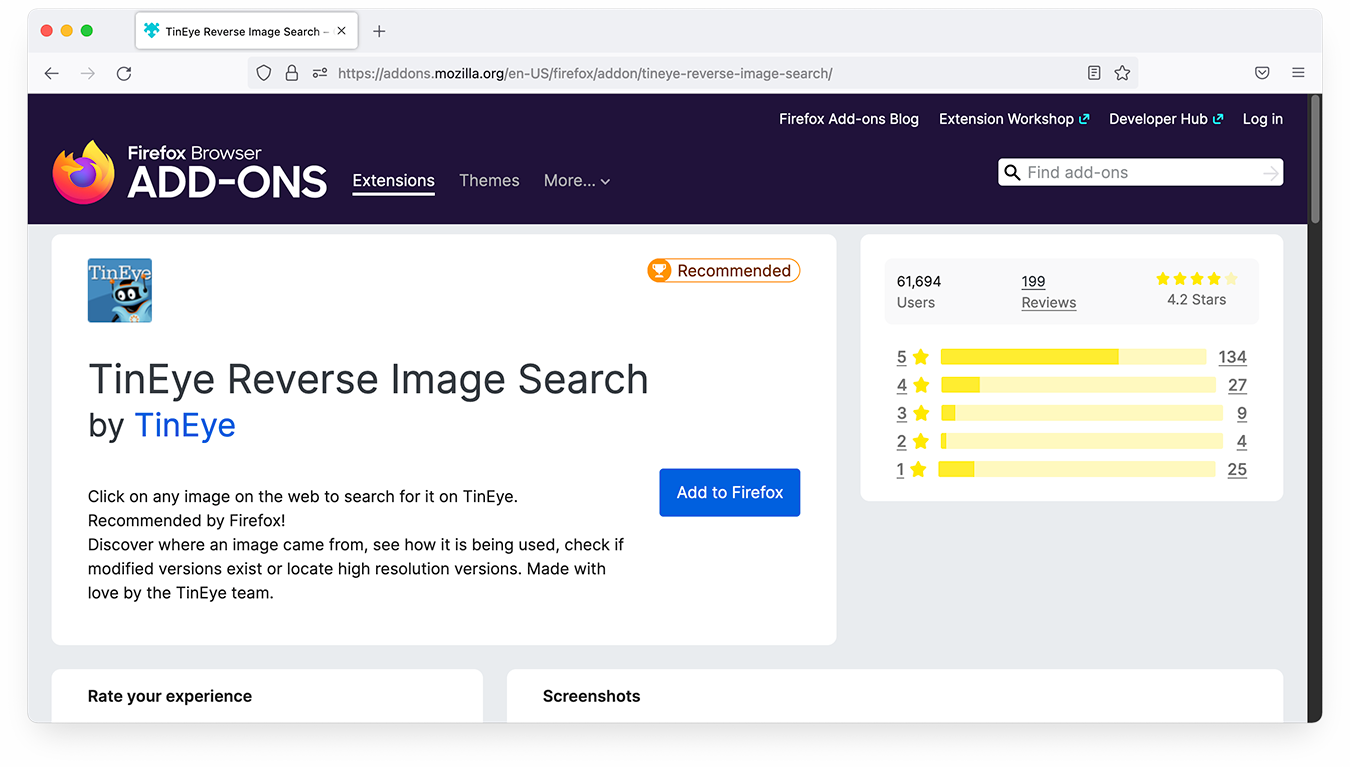
Task: Expand the More... dropdown menu
Action: (577, 181)
